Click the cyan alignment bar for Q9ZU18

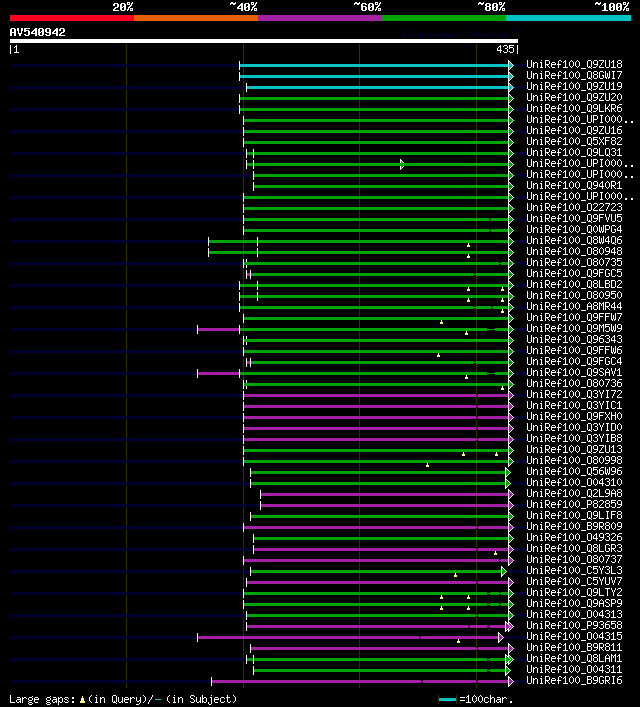pyautogui.click(x=374, y=65)
